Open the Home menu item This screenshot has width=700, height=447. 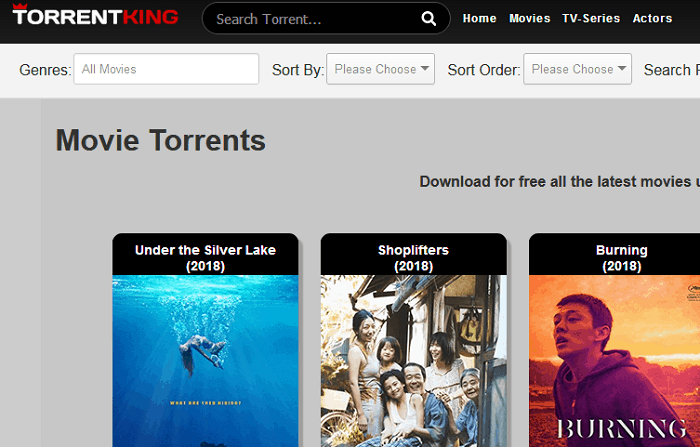[479, 18]
